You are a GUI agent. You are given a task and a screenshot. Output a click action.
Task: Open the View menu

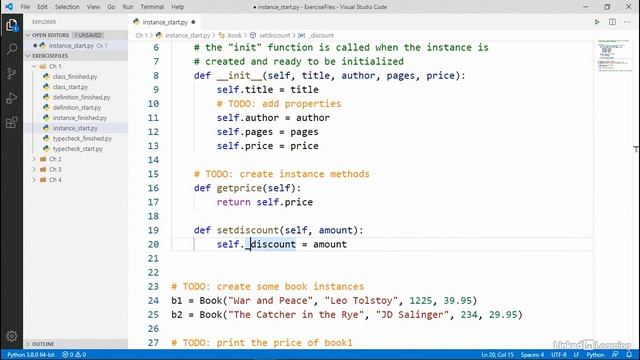[93, 7]
